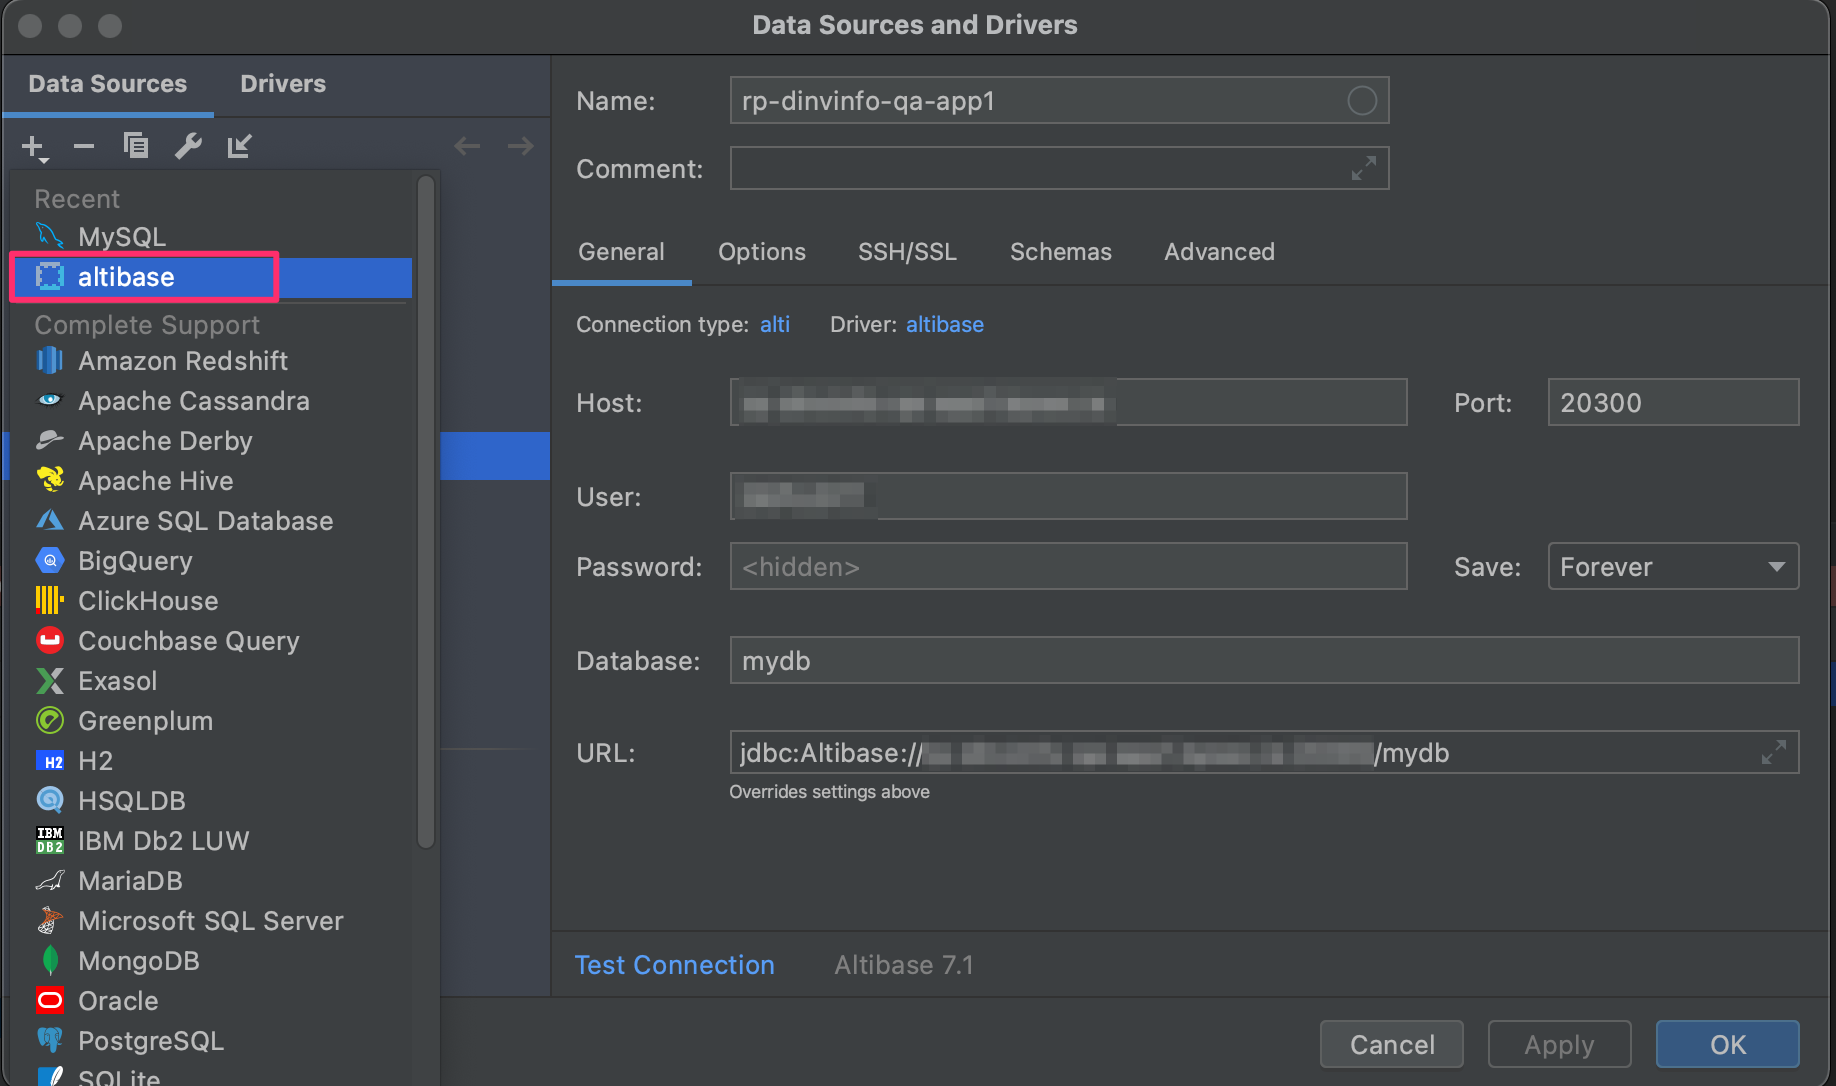Edit the Database field mydb
The height and width of the screenshot is (1086, 1836).
(x=1264, y=660)
